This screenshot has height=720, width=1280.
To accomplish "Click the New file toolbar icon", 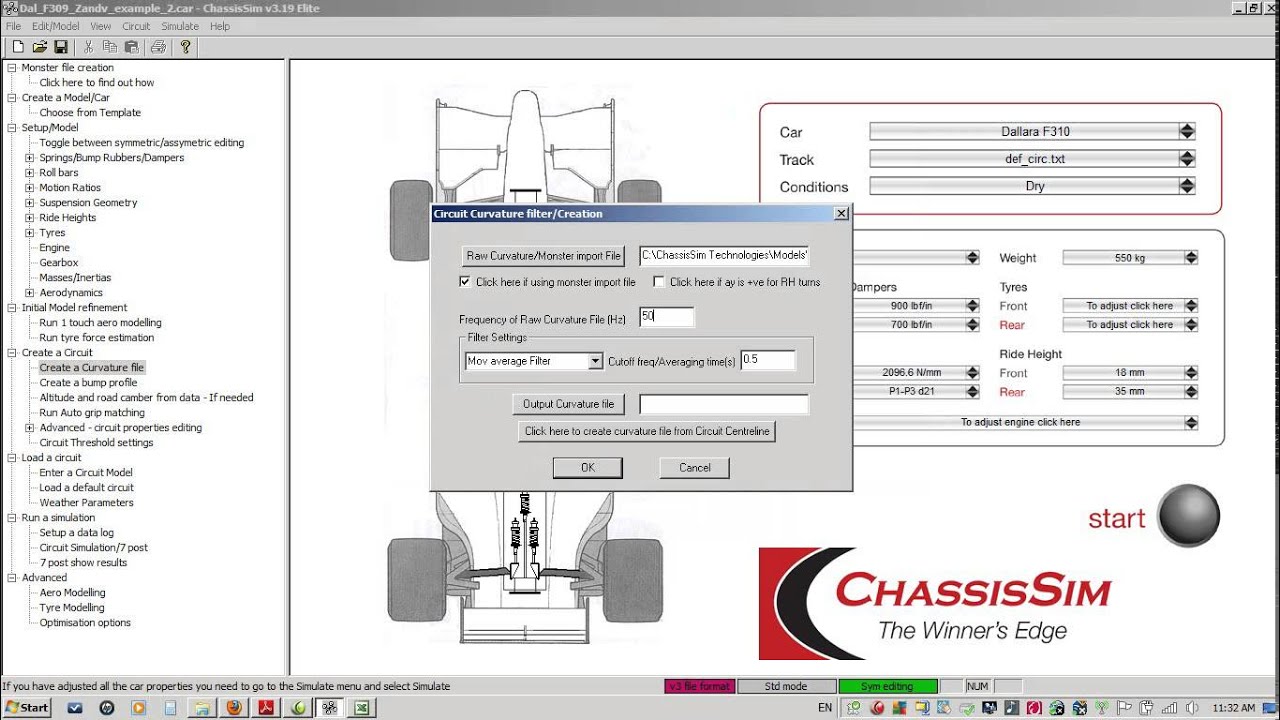I will (18, 47).
